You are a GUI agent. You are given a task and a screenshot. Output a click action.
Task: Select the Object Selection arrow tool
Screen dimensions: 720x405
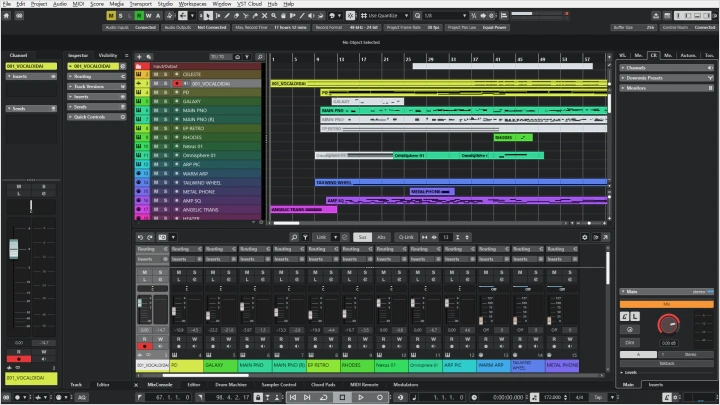pos(208,16)
